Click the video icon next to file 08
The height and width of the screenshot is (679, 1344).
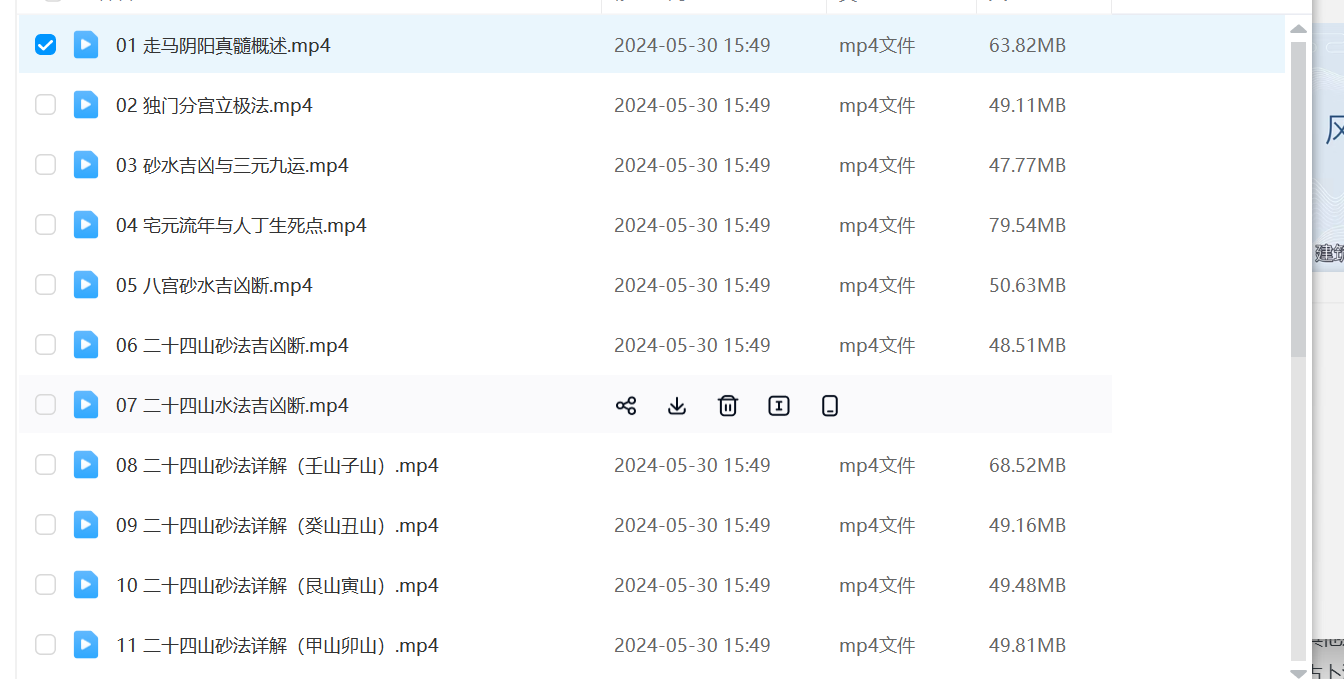click(x=86, y=465)
